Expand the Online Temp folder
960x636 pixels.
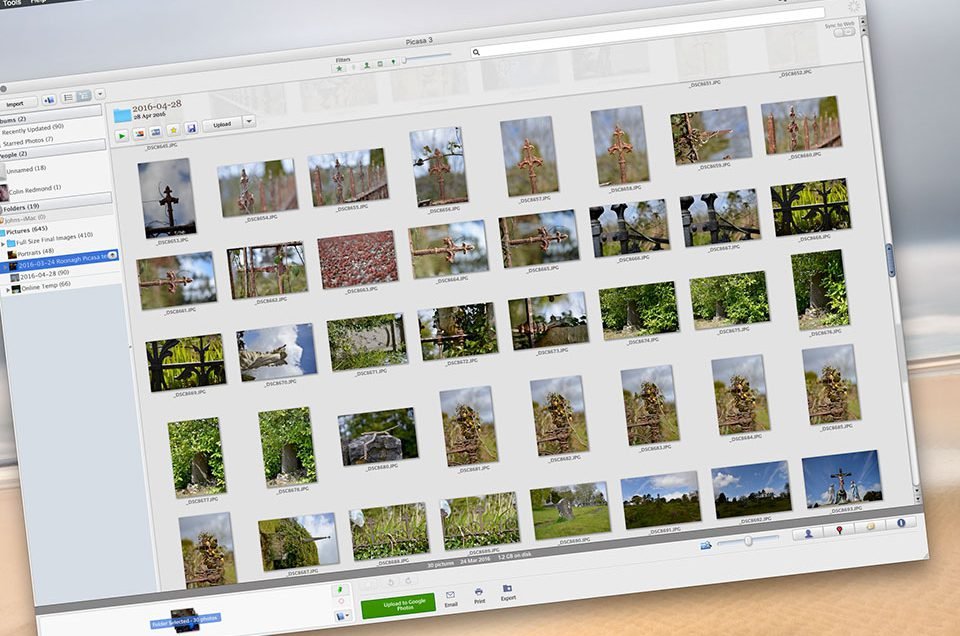8,290
